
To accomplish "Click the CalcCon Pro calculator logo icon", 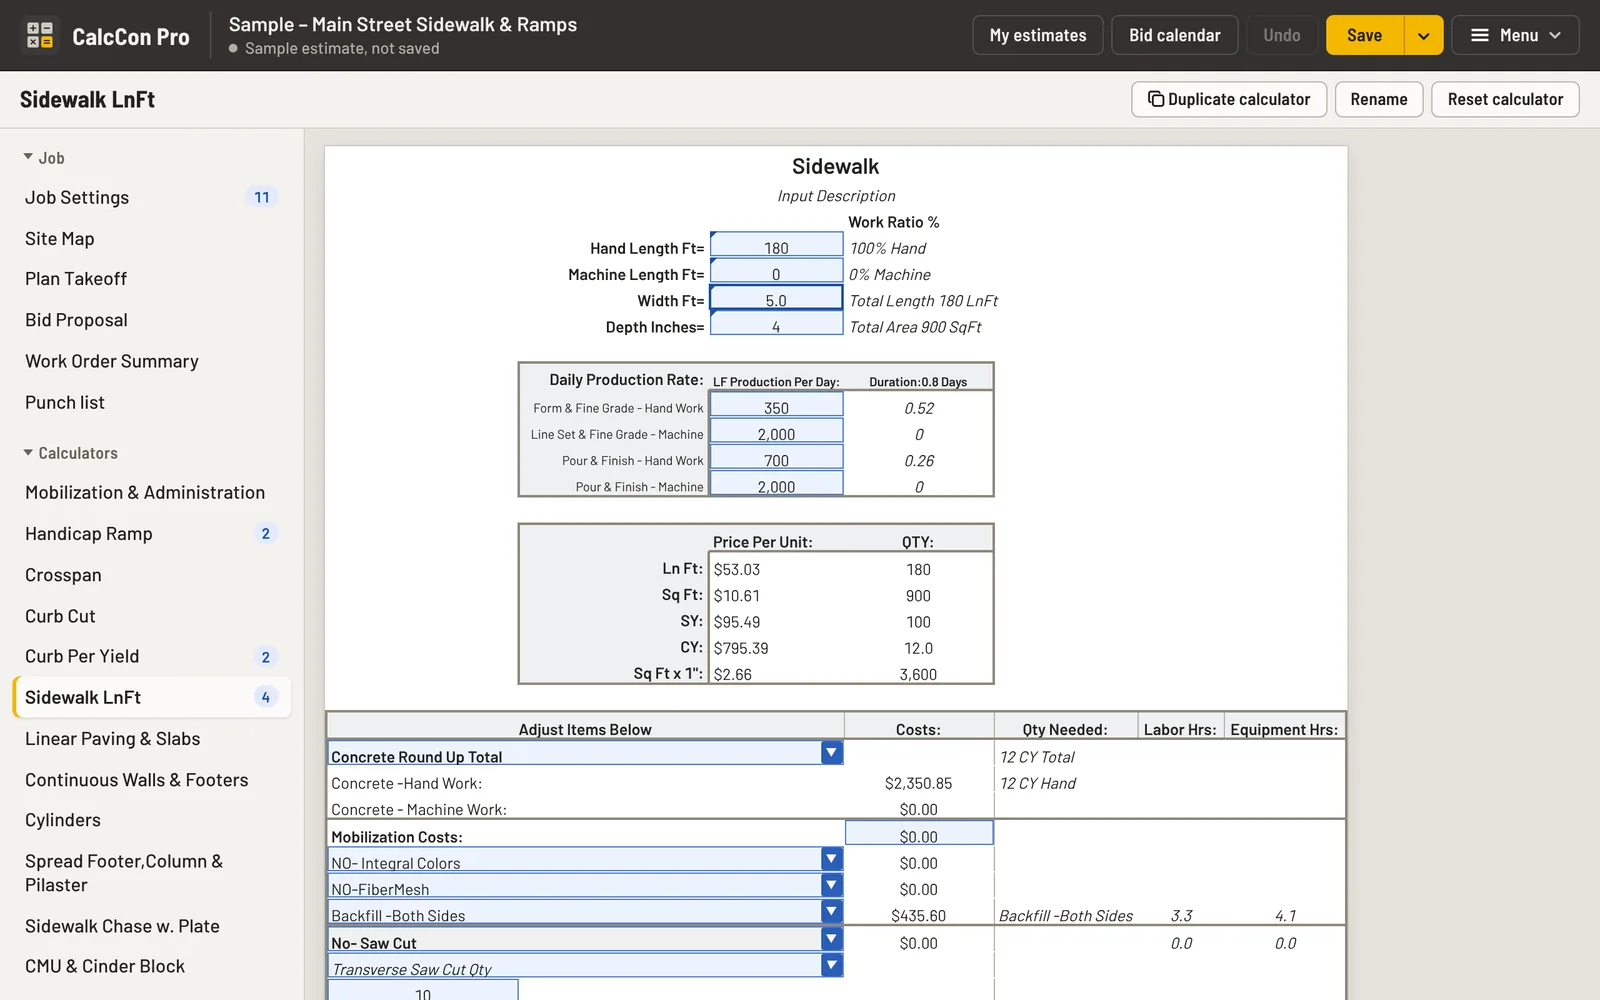I will pyautogui.click(x=40, y=36).
